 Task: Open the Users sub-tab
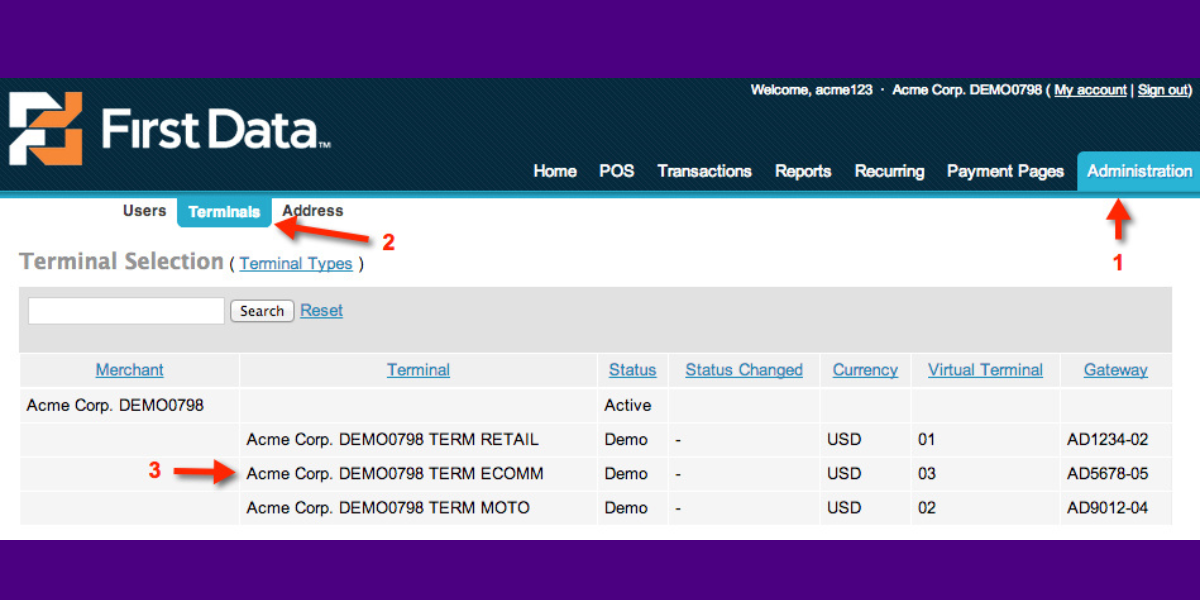[x=144, y=211]
